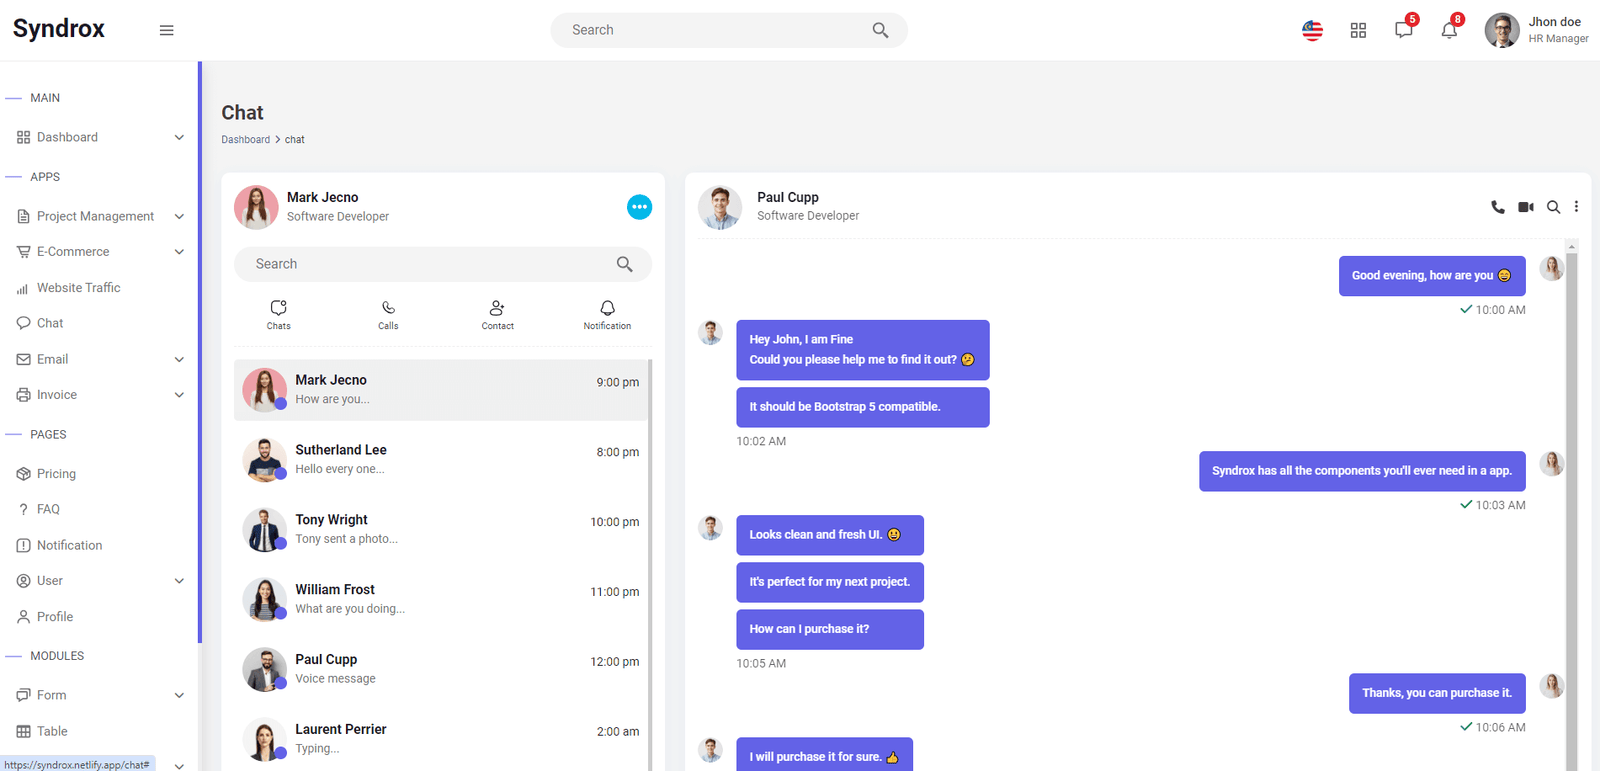Image resolution: width=1600 pixels, height=771 pixels.
Task: Expand the Dashboard submenu chevron
Action: [x=179, y=137]
